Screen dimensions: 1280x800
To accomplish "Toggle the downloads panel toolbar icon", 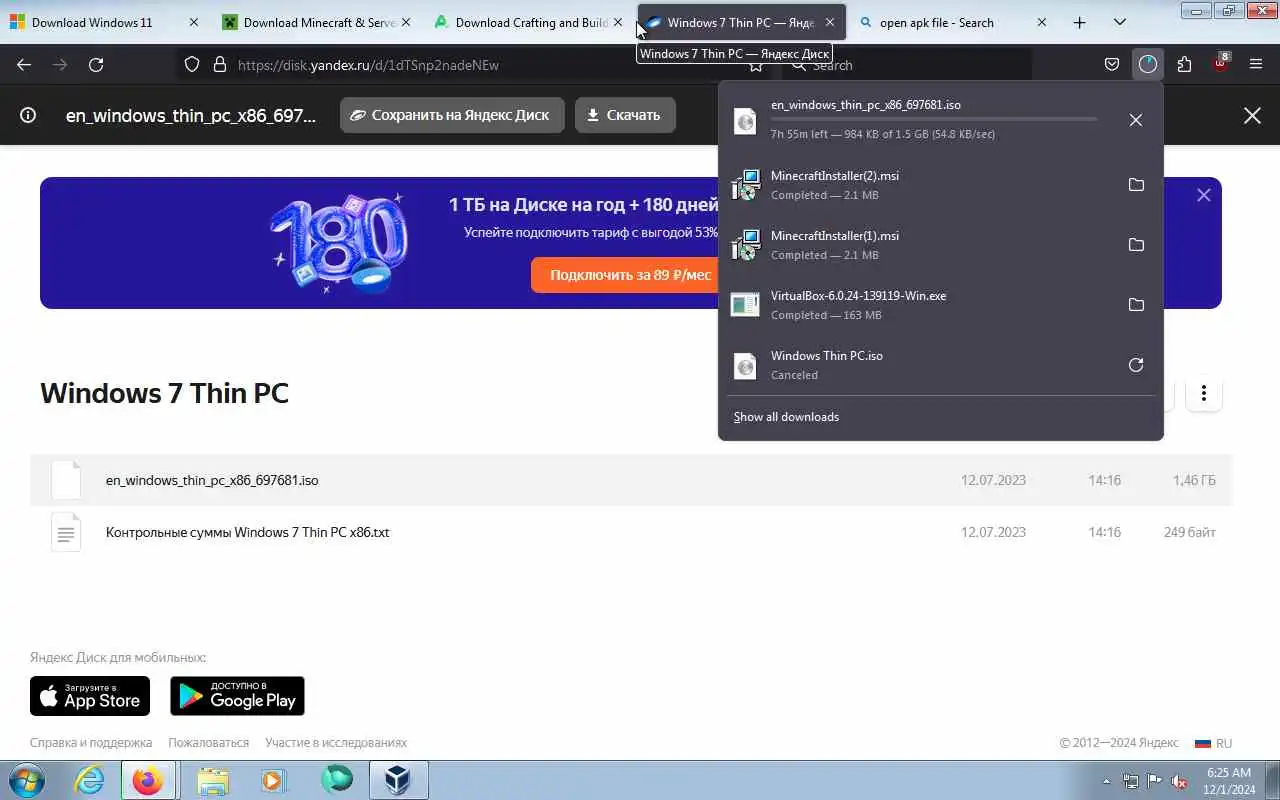I will coord(1147,64).
